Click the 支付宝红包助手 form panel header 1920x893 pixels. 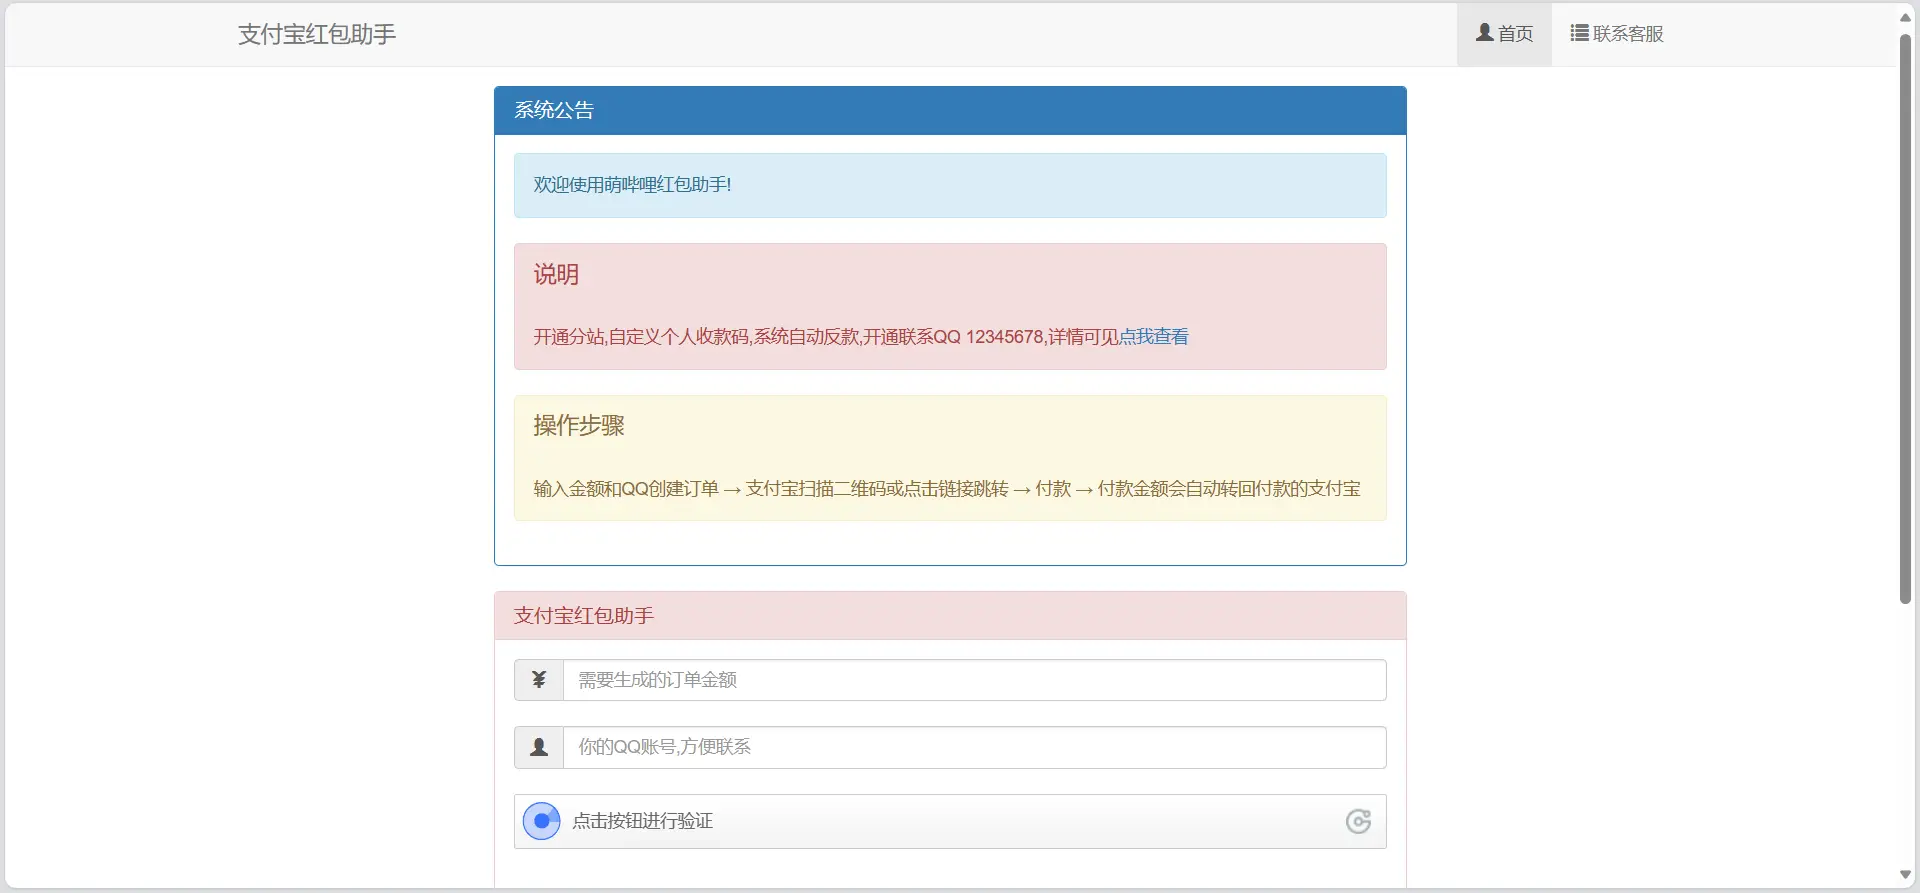coord(950,616)
